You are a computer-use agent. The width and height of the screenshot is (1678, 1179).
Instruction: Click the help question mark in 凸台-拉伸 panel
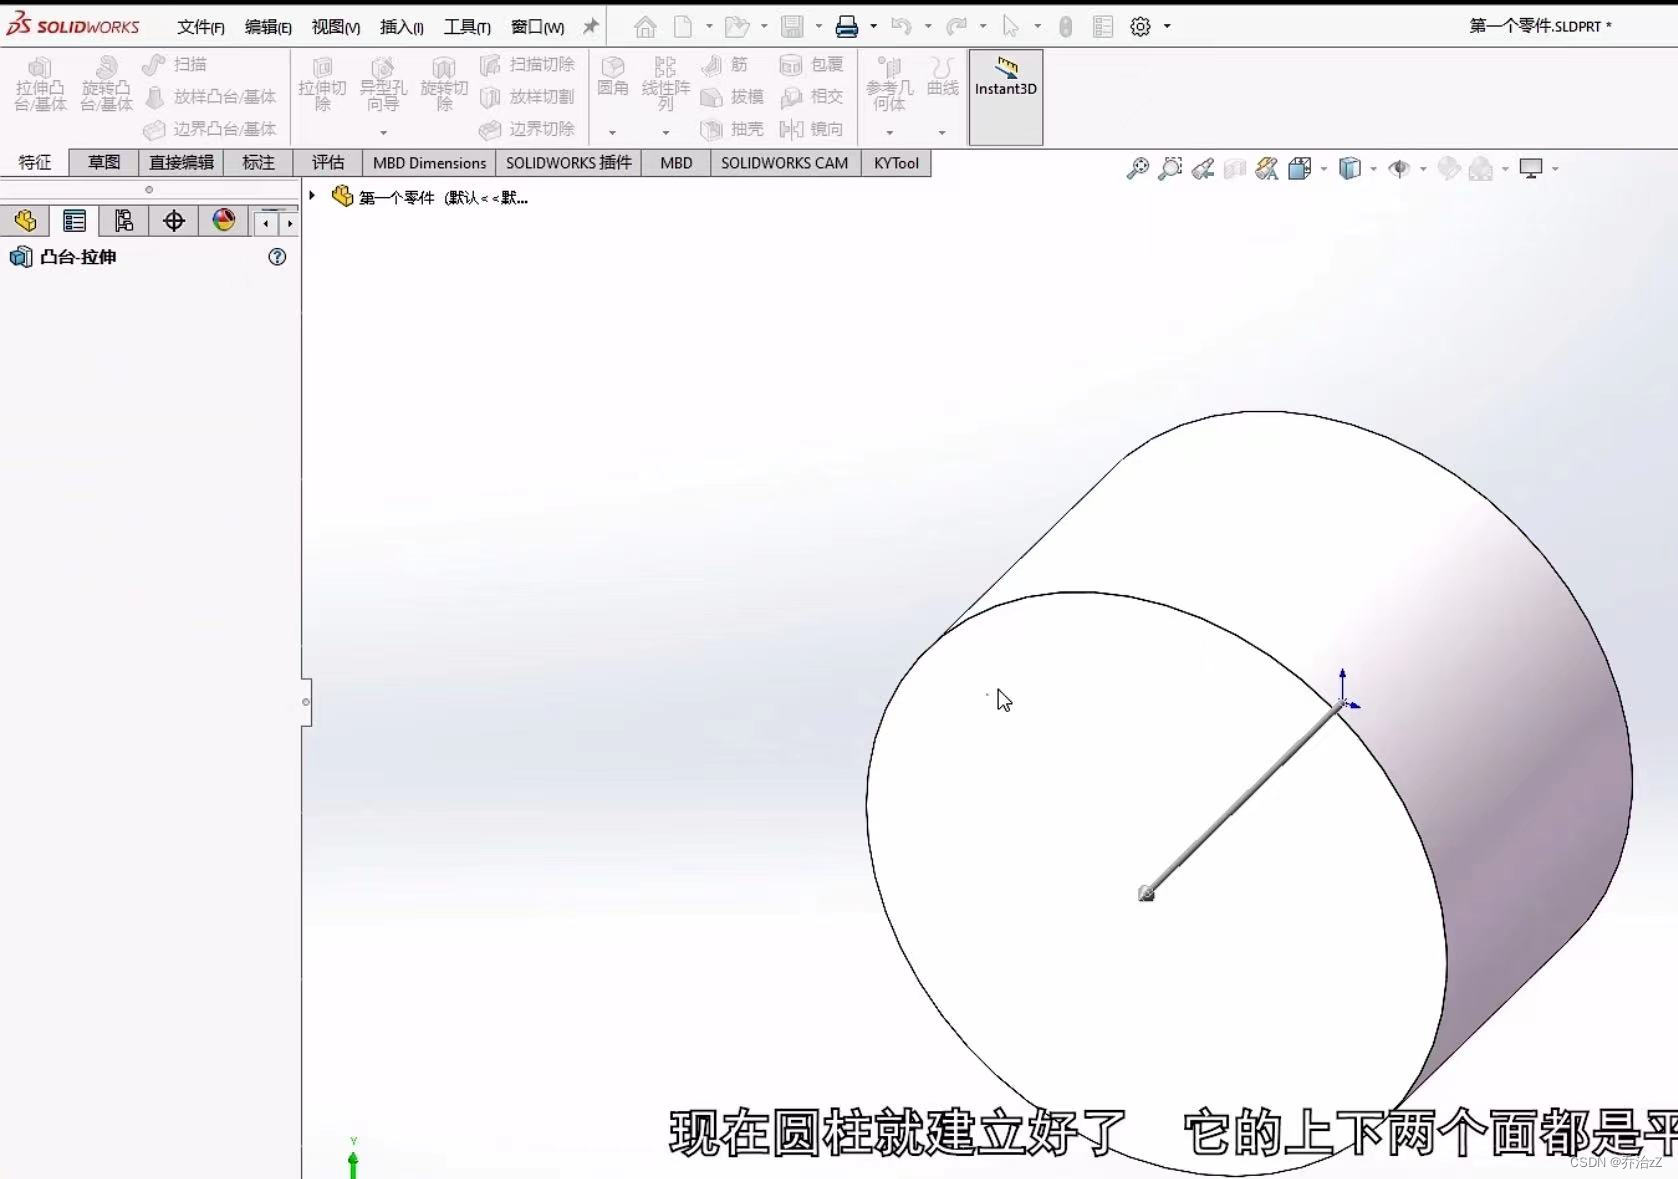[276, 257]
